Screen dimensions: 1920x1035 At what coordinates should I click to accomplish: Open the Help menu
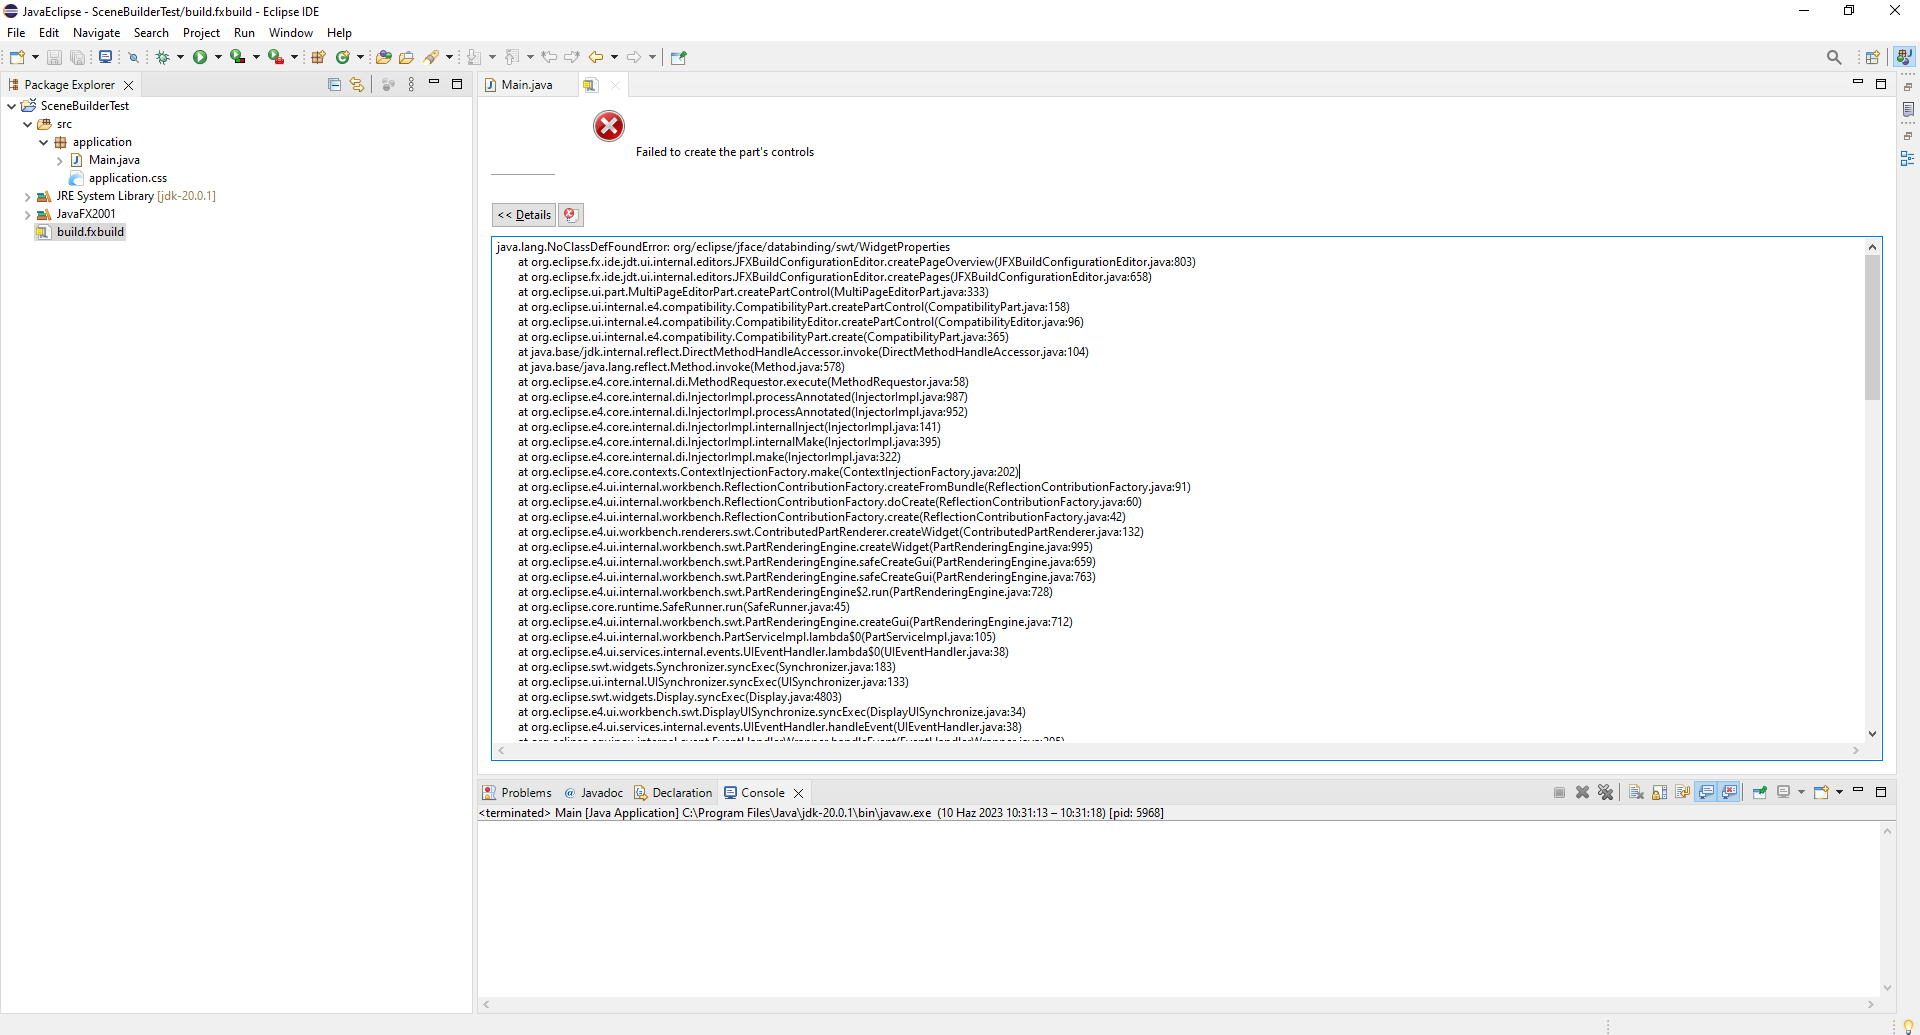[x=339, y=33]
